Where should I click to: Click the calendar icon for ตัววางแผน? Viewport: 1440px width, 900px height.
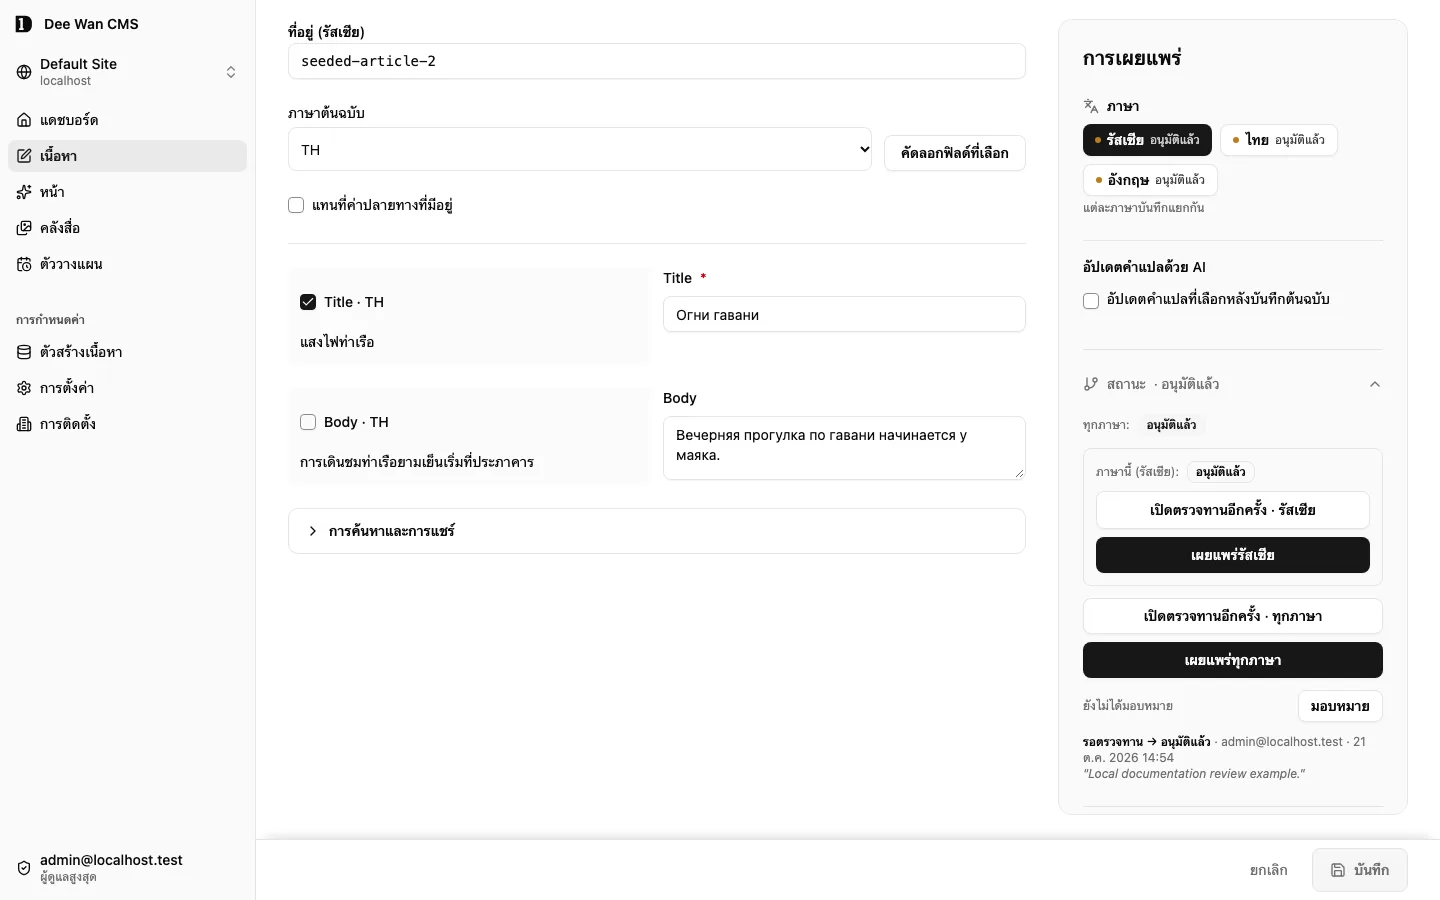[x=24, y=264]
